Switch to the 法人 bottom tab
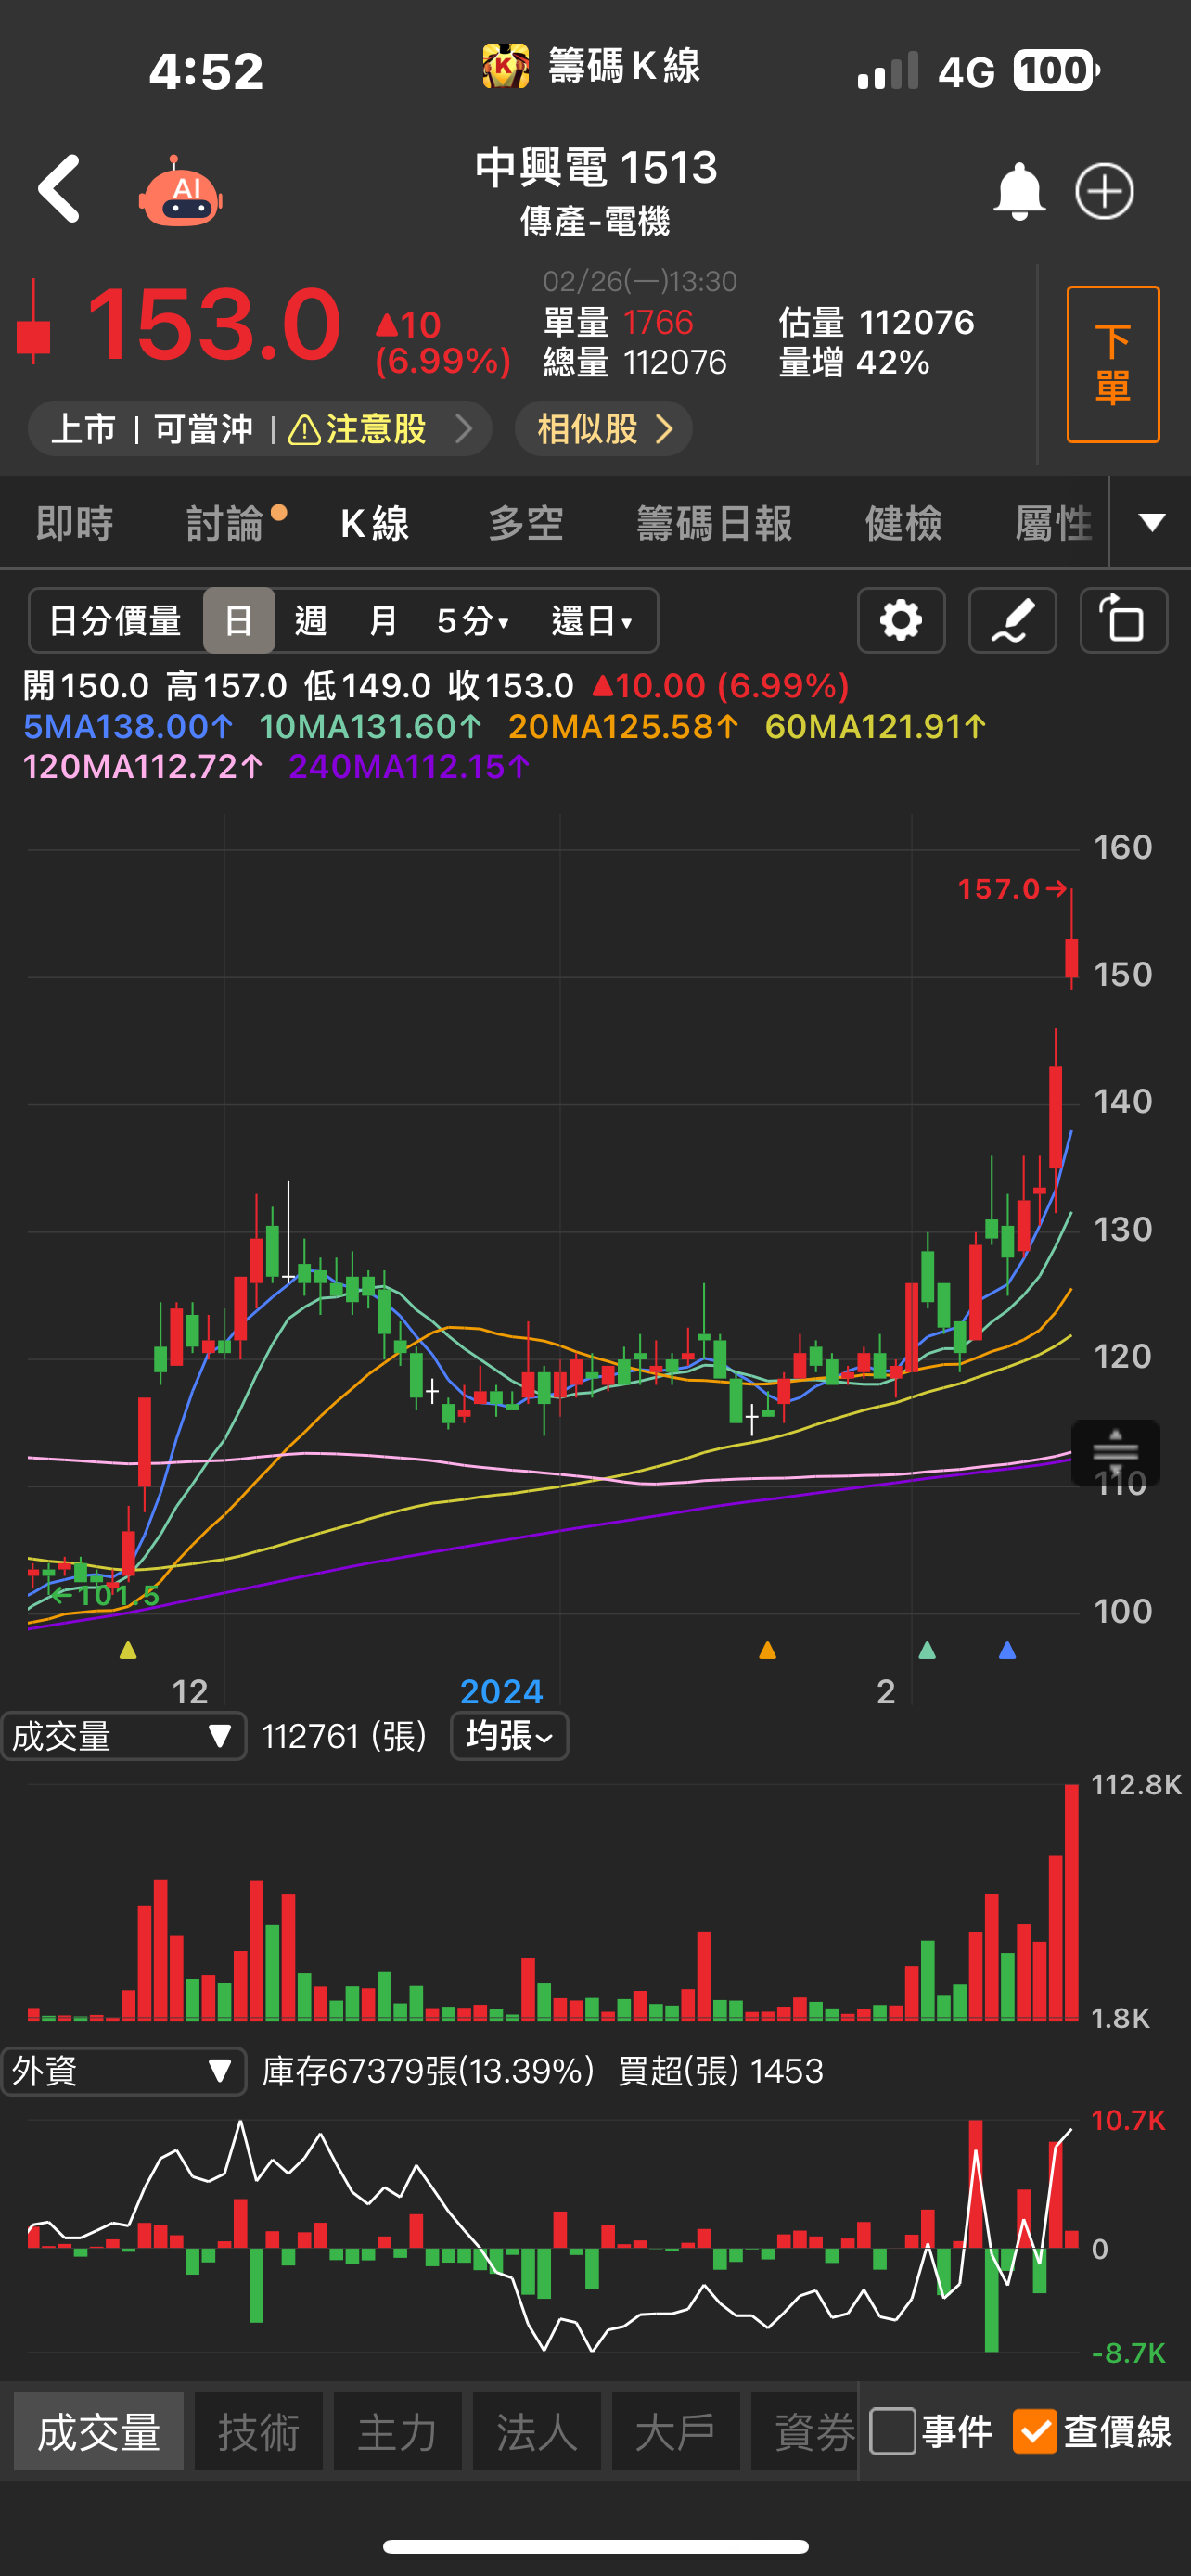Screen dimensions: 1191x2576 tap(537, 2431)
